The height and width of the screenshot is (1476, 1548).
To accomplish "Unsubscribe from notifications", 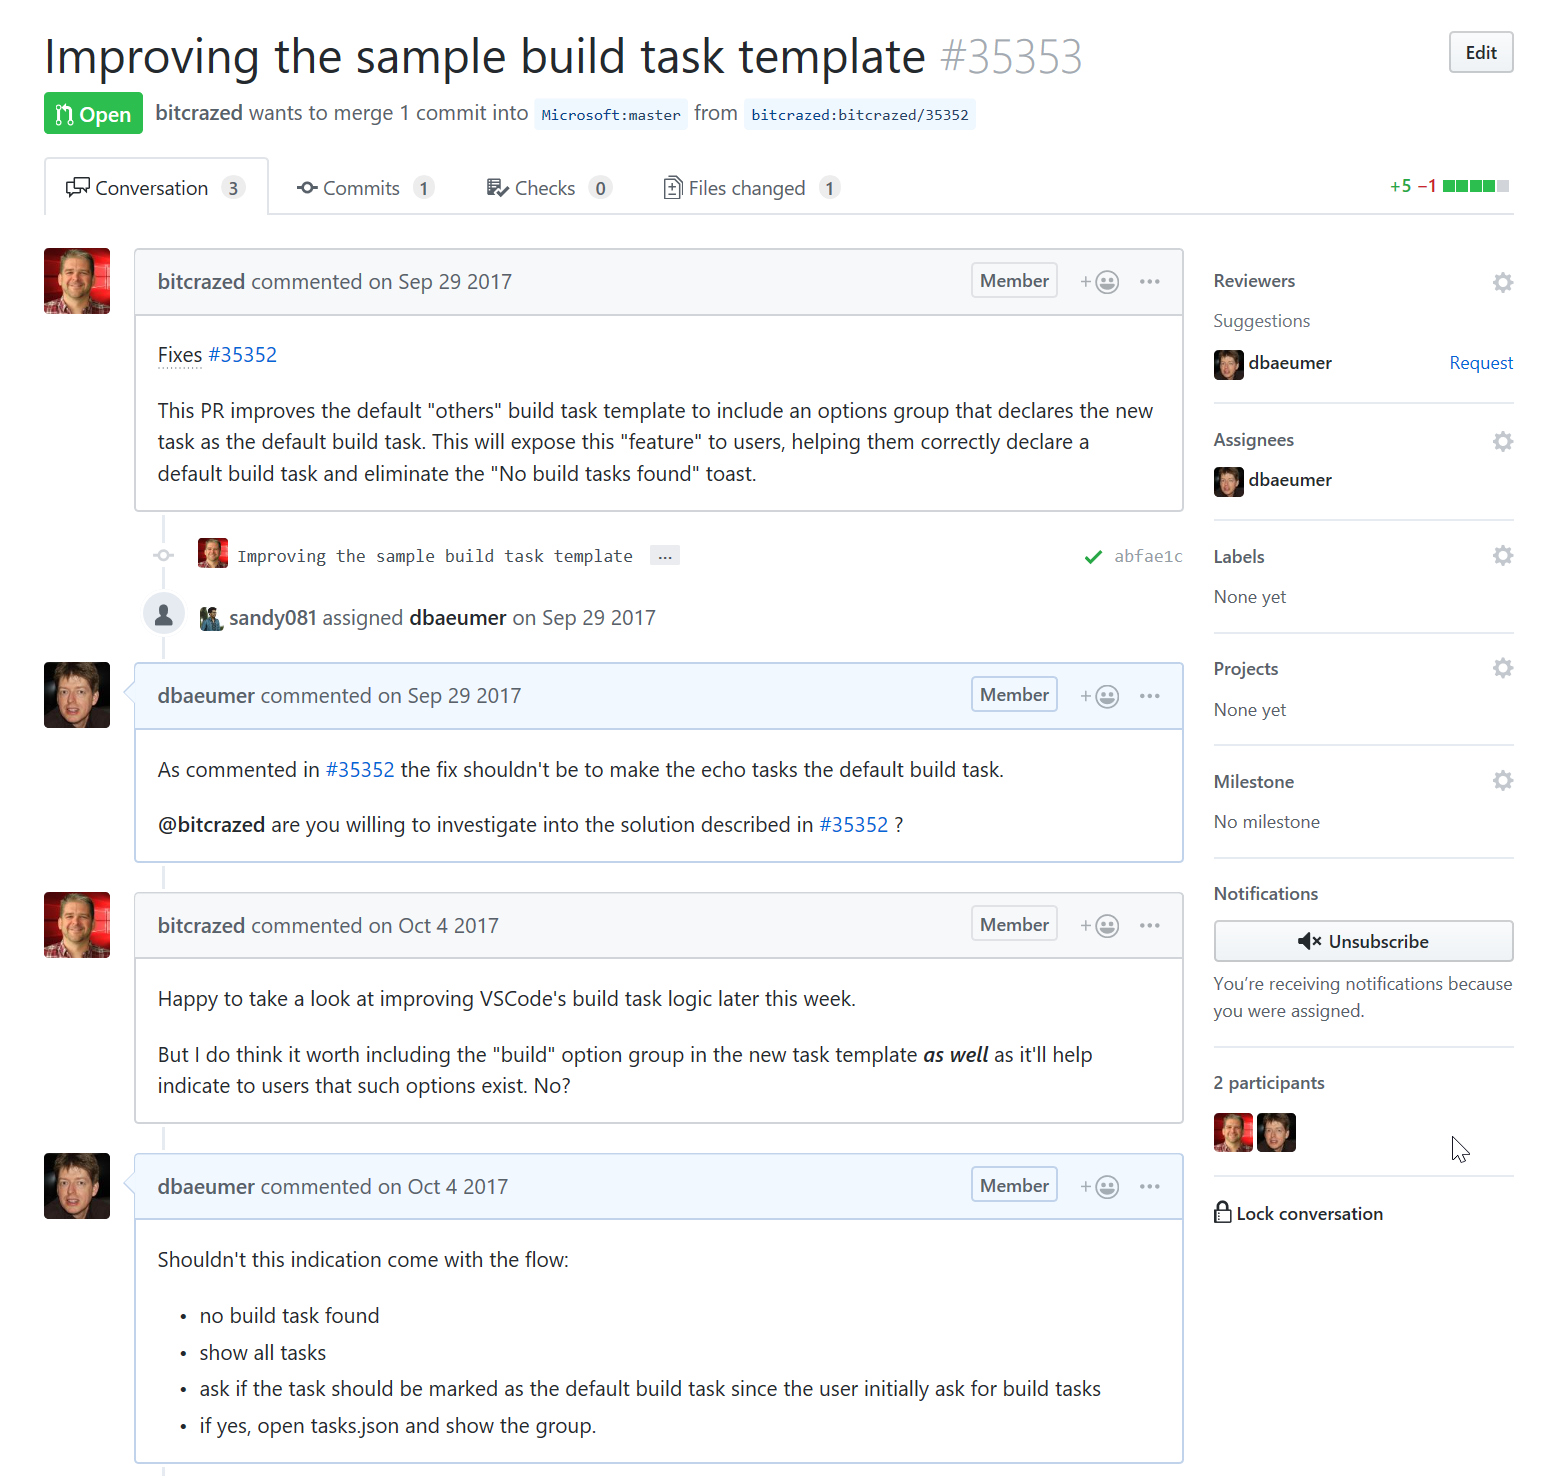I will pos(1362,941).
